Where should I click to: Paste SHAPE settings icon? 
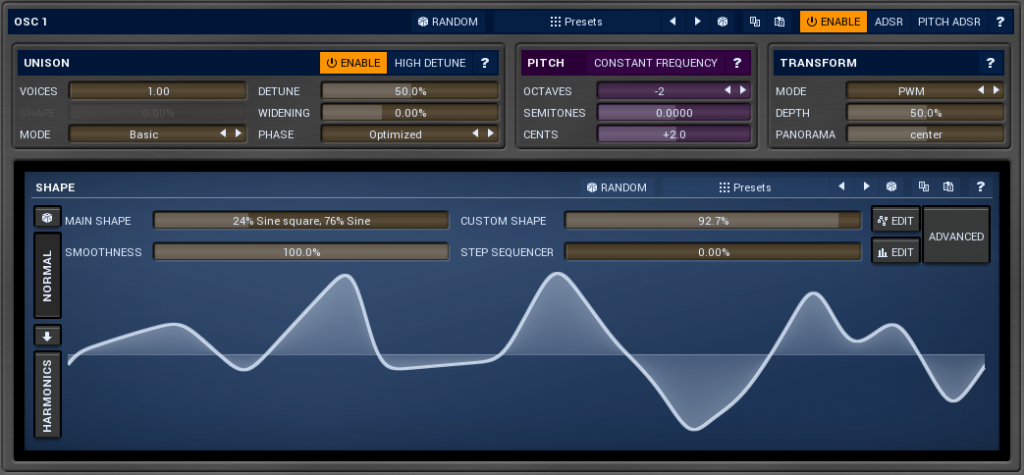[948, 187]
